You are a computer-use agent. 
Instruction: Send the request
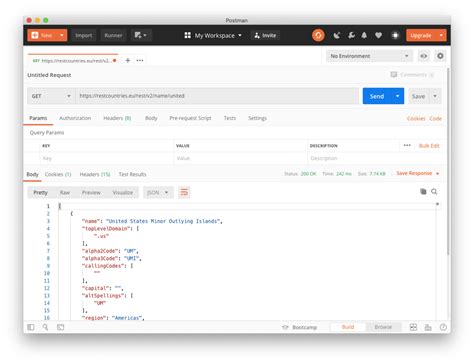point(377,96)
